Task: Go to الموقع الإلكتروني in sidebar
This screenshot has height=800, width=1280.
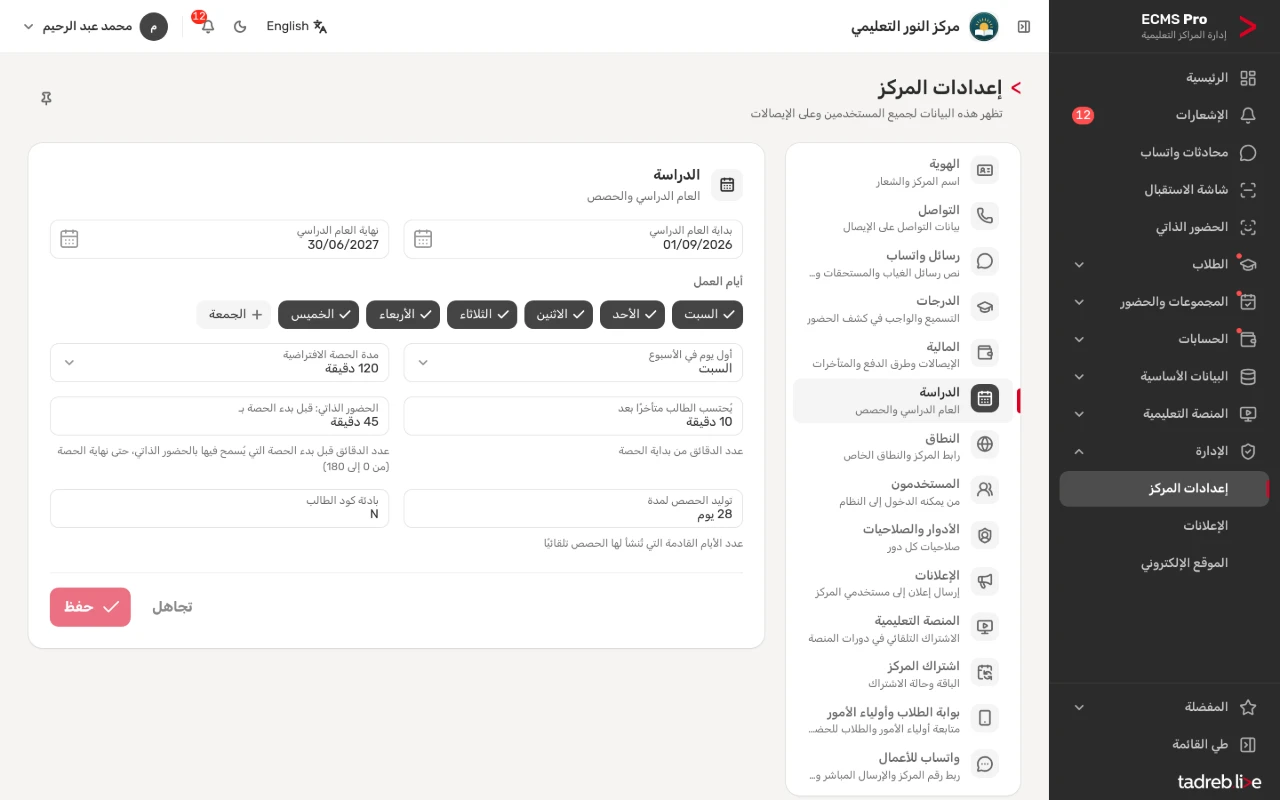Action: pos(1164,563)
